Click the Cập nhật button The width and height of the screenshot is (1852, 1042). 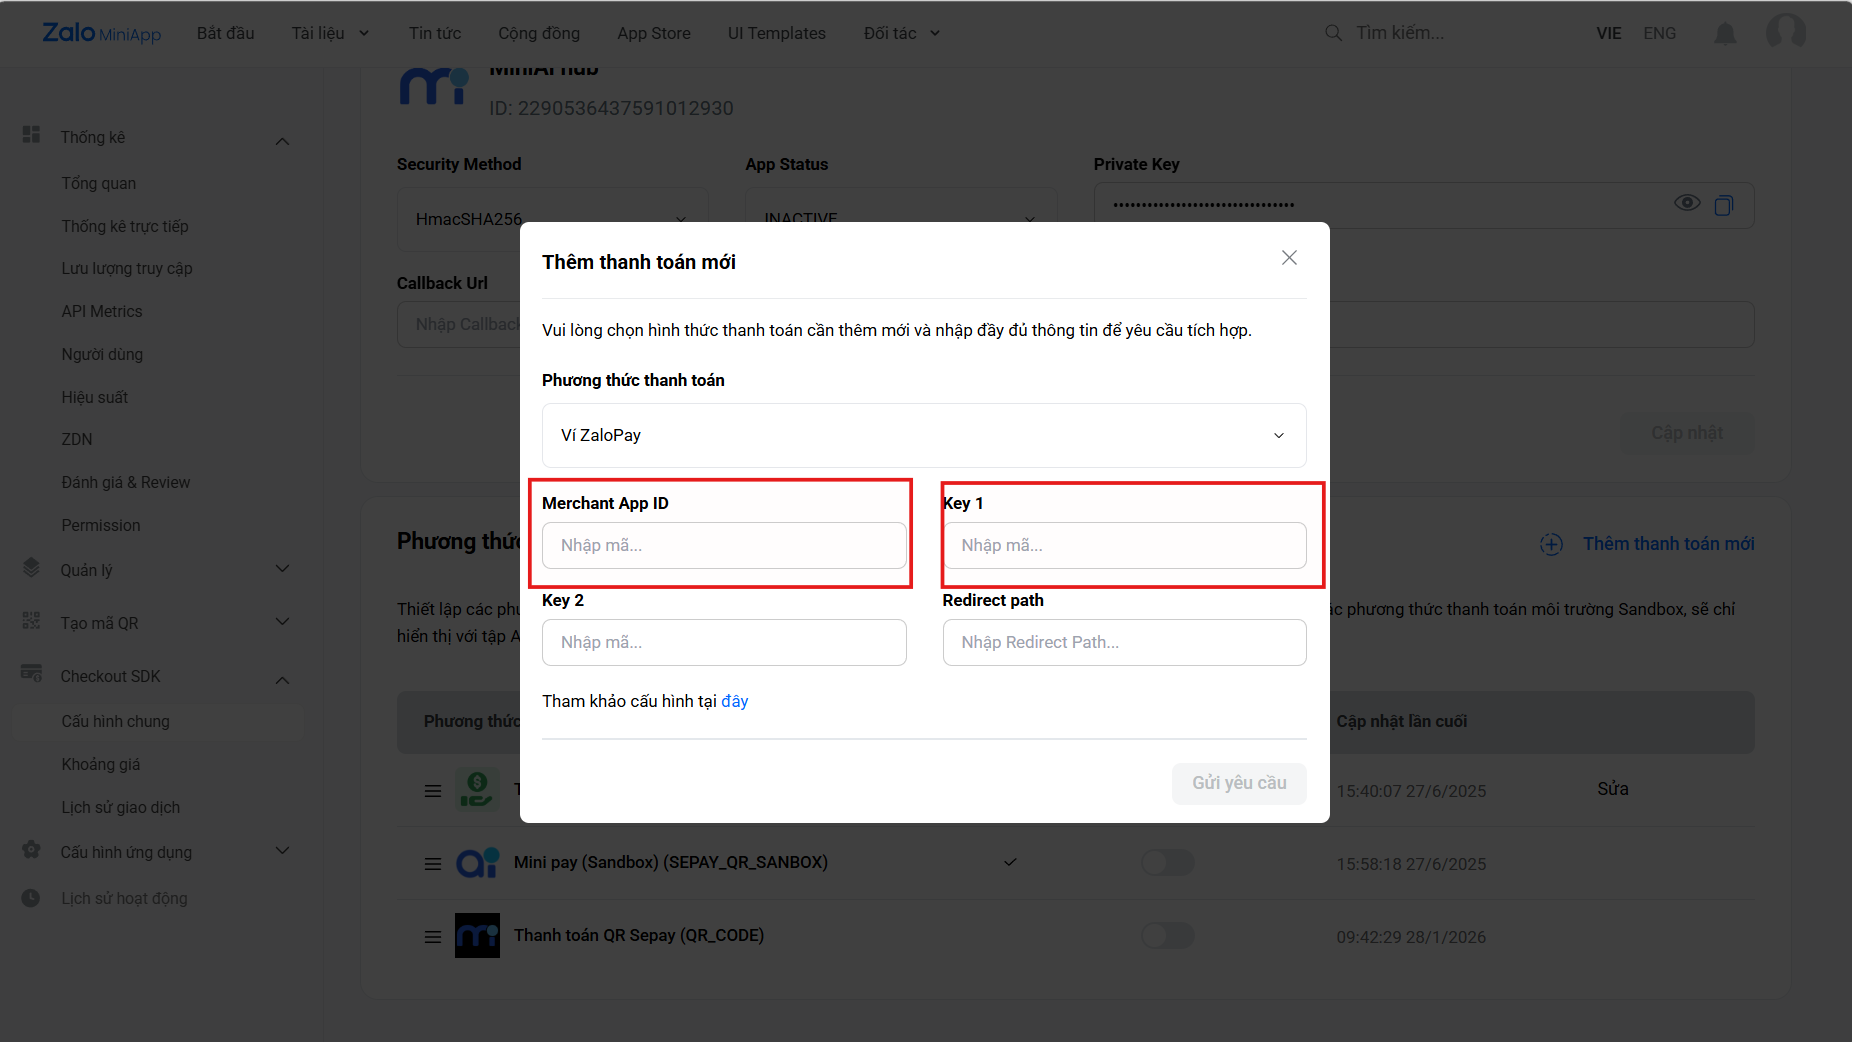tap(1687, 433)
